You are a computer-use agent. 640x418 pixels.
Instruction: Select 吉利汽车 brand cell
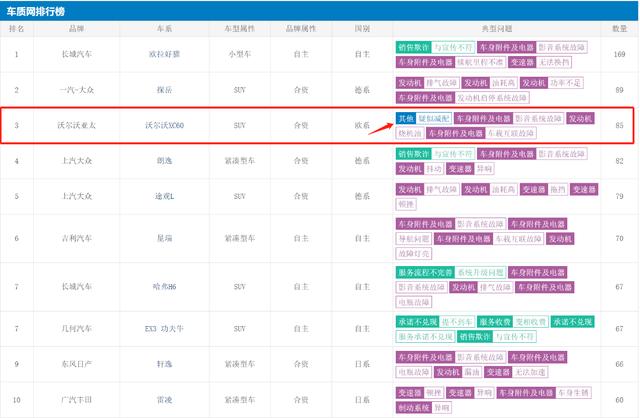click(x=76, y=238)
